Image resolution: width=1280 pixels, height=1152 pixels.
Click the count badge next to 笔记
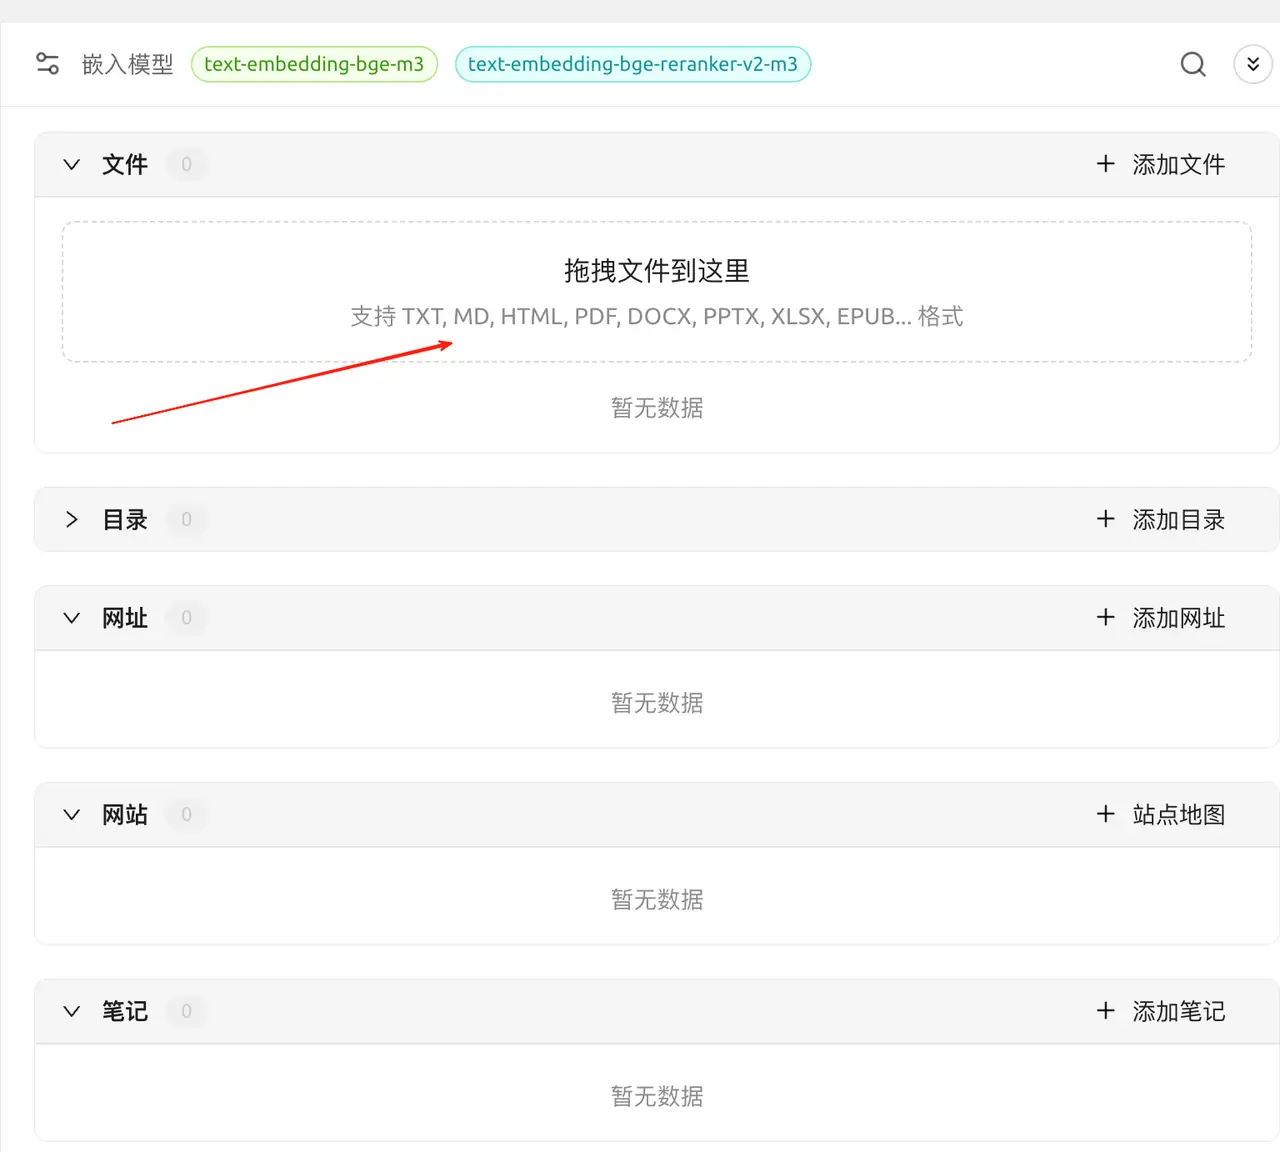186,1011
